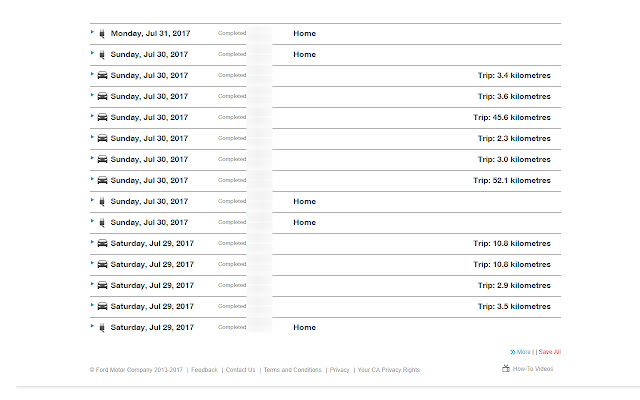Open the Feedback link in the footer
This screenshot has width=640, height=400.
coord(204,370)
